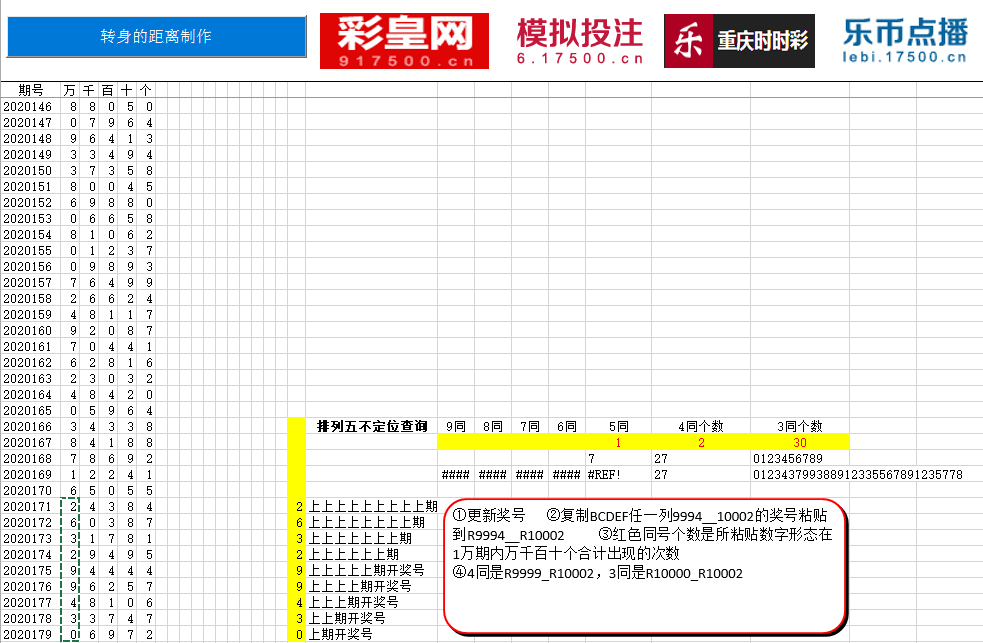Screen dimensions: 983x643
Task: Select issue cell 2020166
Action: [31, 426]
